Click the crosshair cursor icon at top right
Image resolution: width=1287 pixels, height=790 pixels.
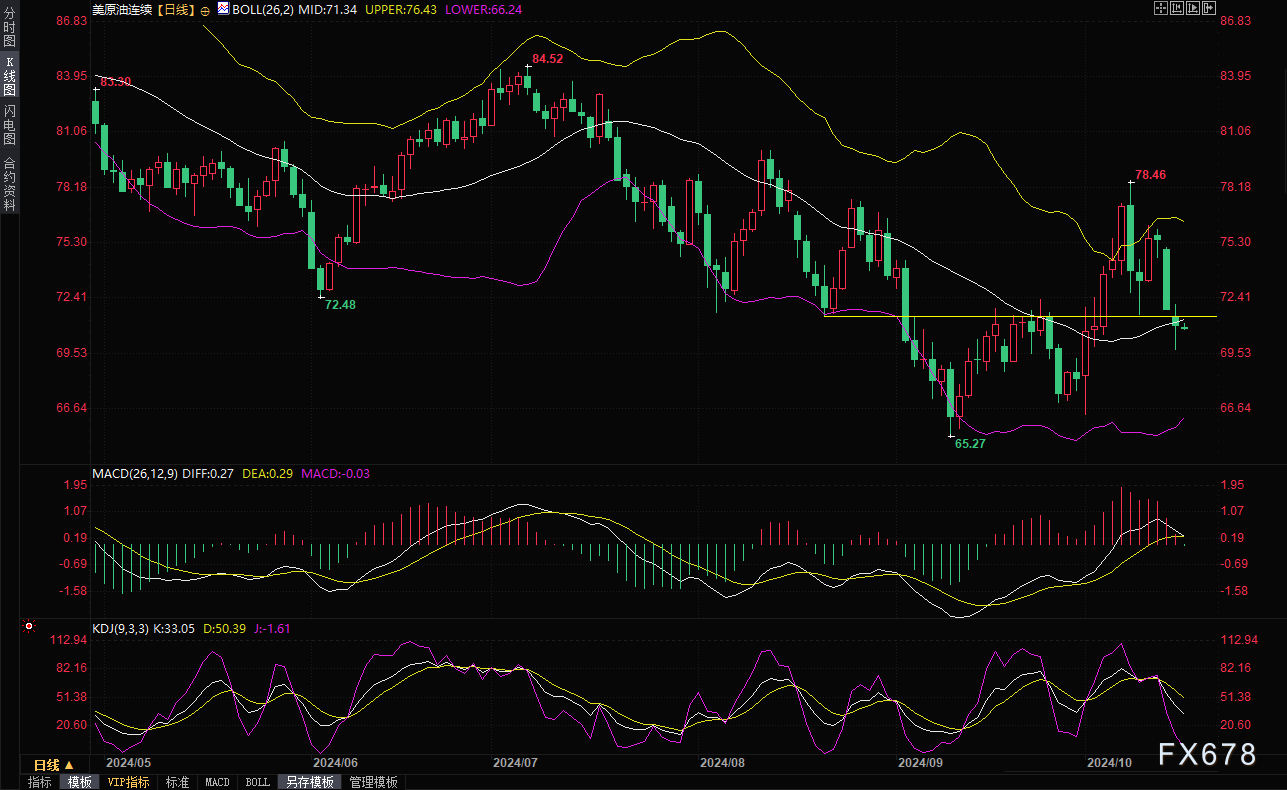coord(1160,9)
